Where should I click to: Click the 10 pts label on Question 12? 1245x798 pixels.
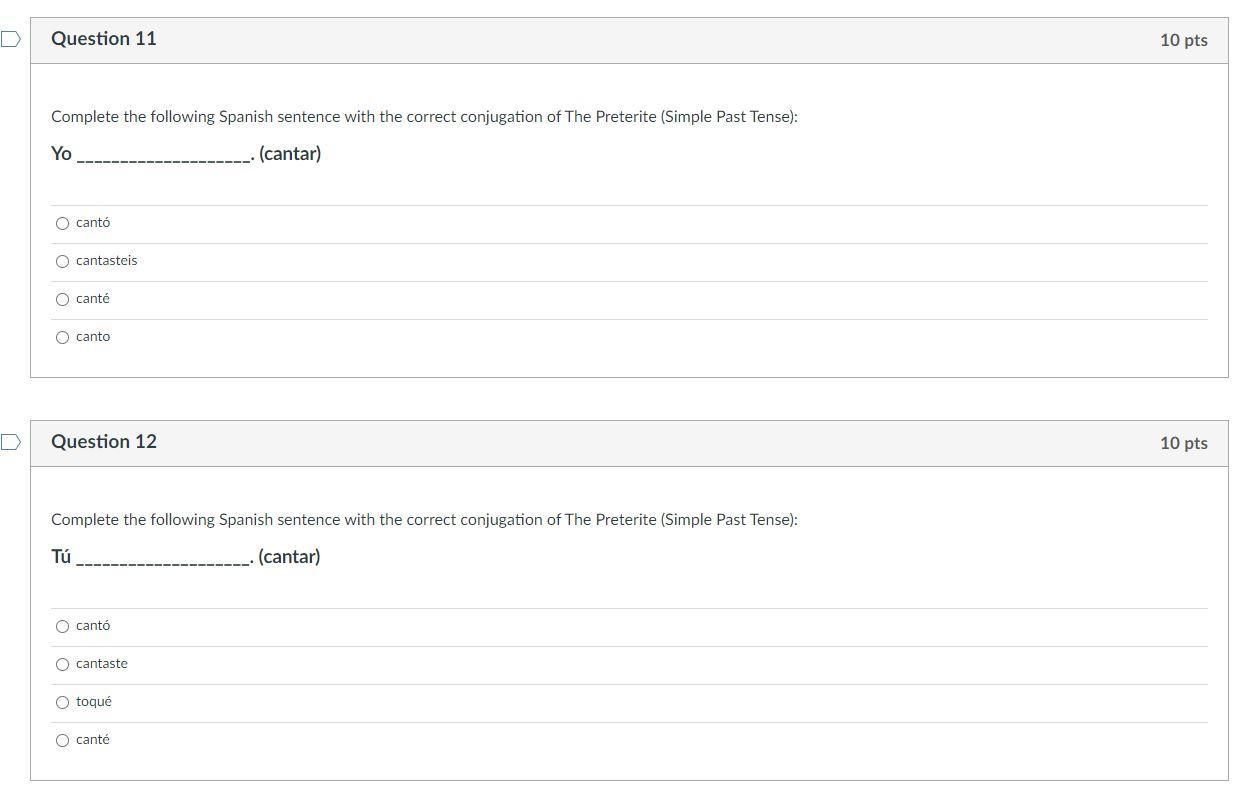[1184, 443]
